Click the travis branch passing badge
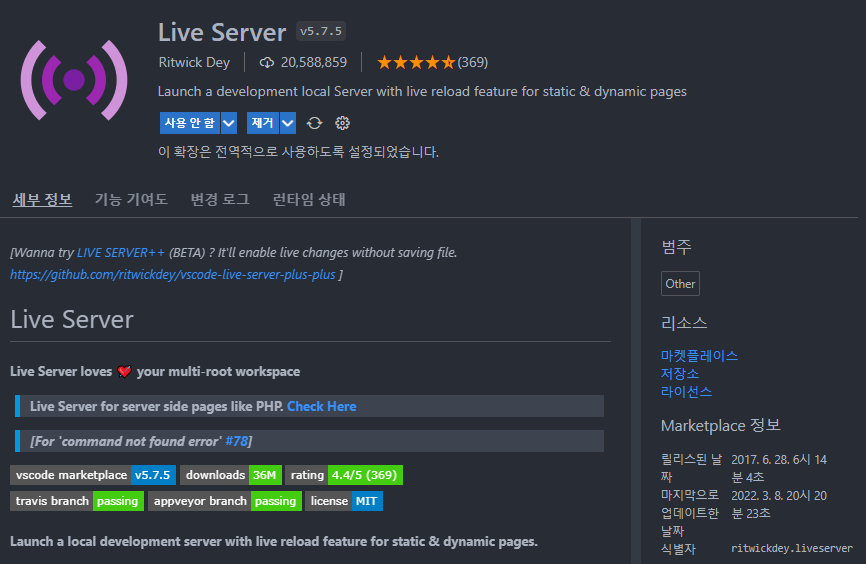866x564 pixels. pos(77,501)
